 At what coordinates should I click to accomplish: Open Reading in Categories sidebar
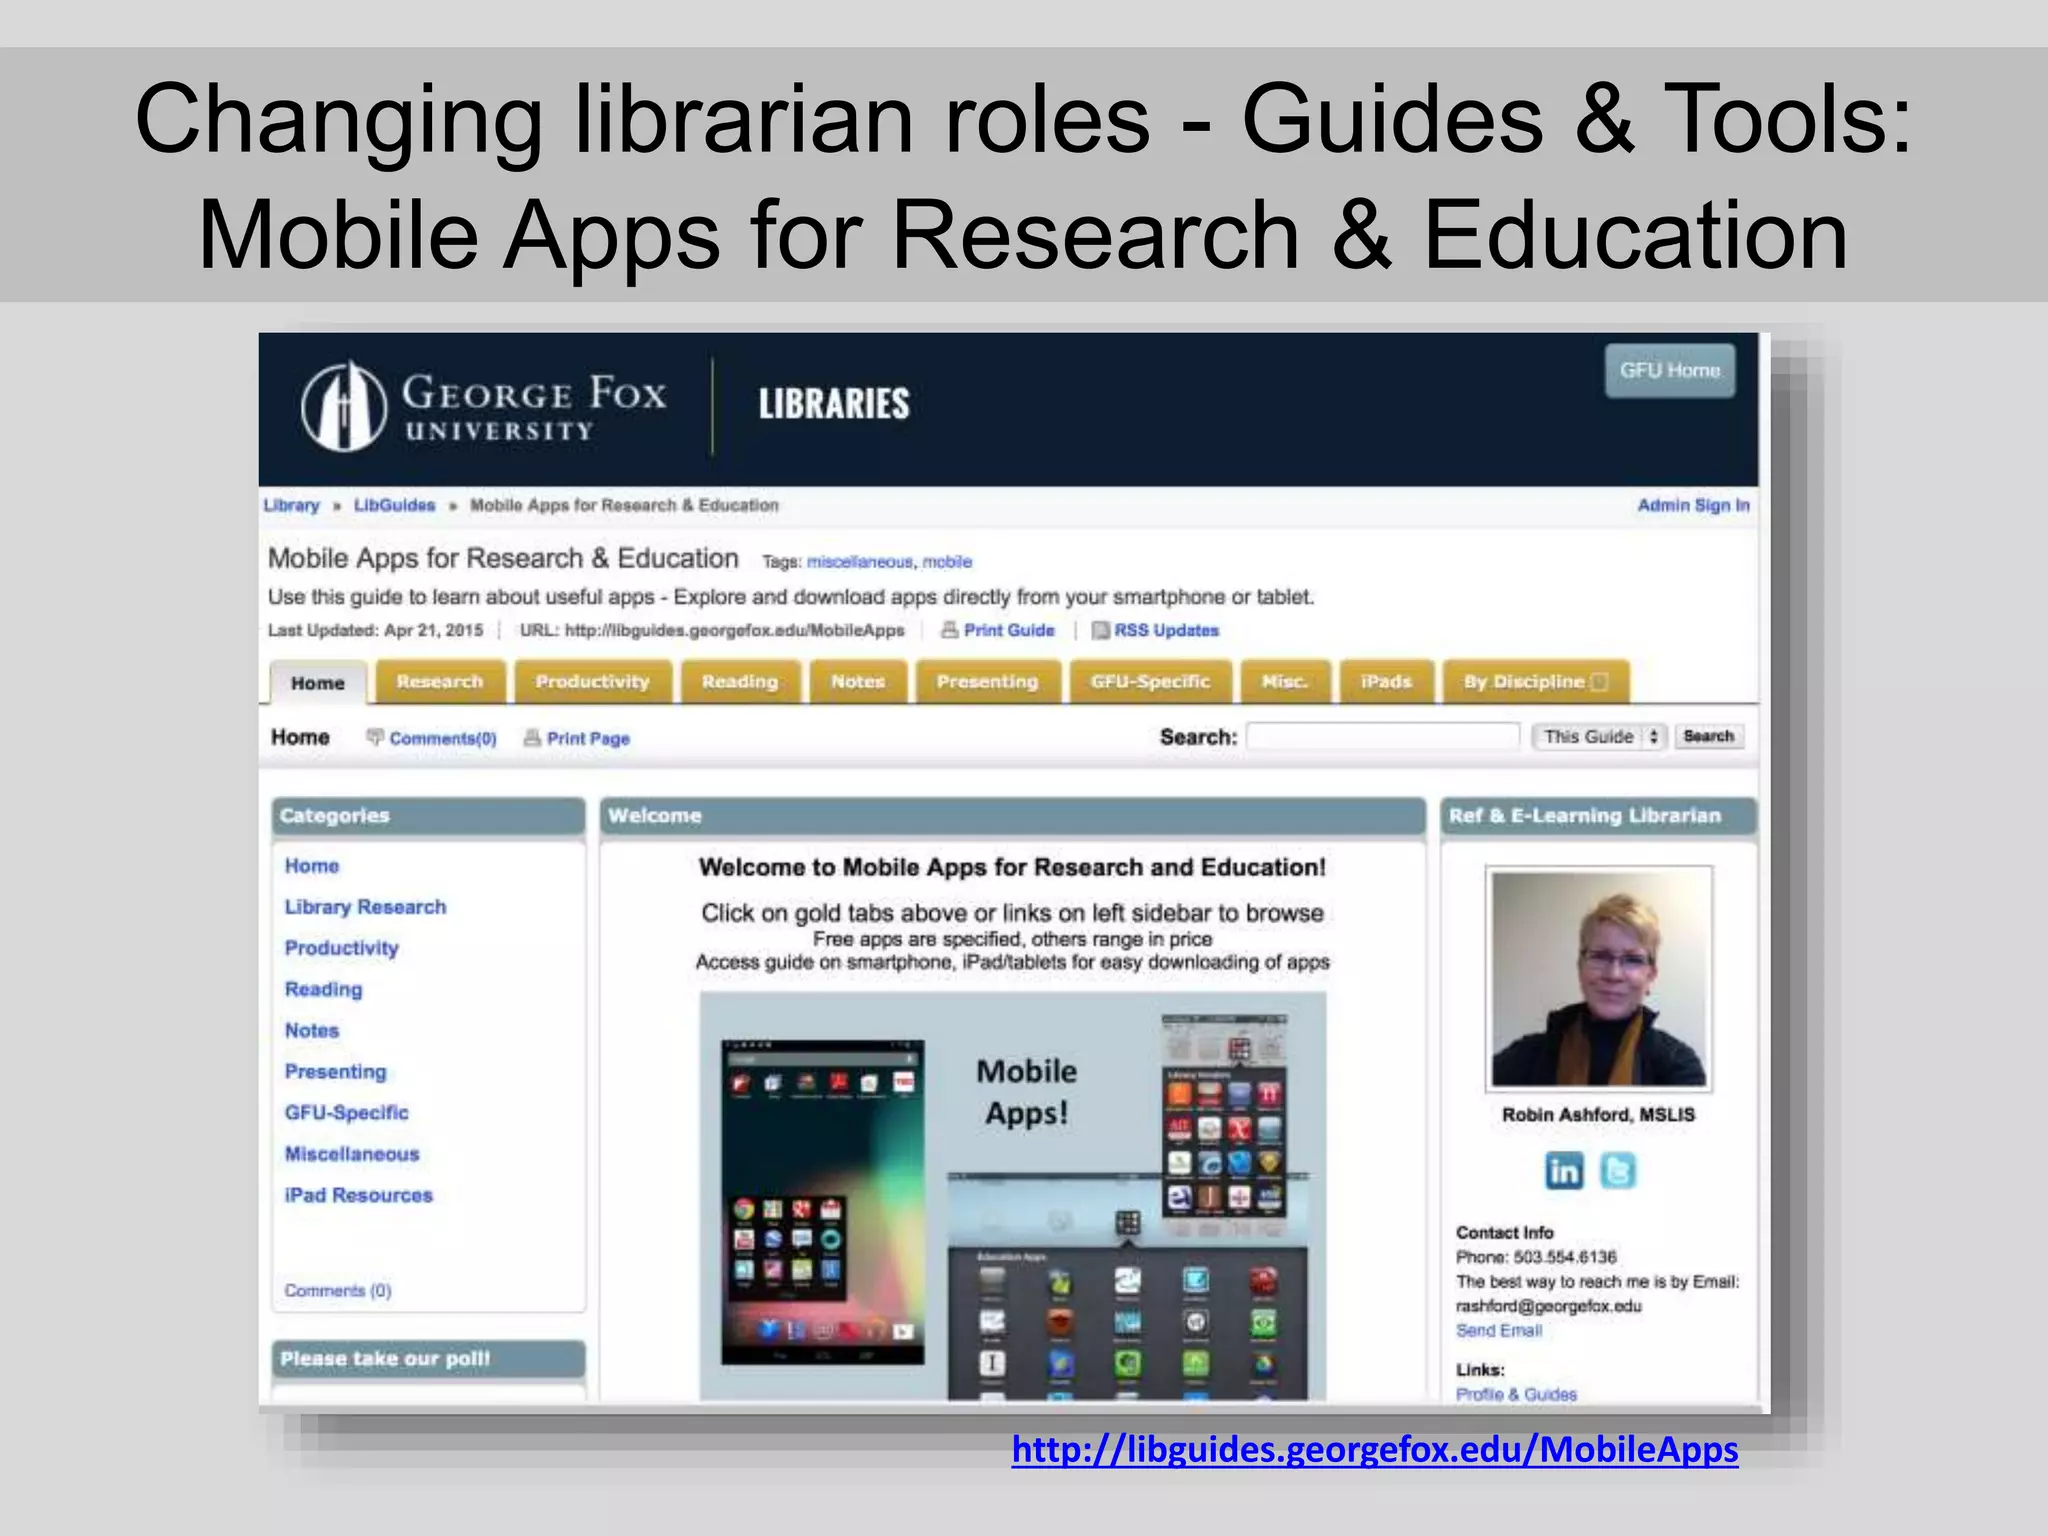point(323,989)
